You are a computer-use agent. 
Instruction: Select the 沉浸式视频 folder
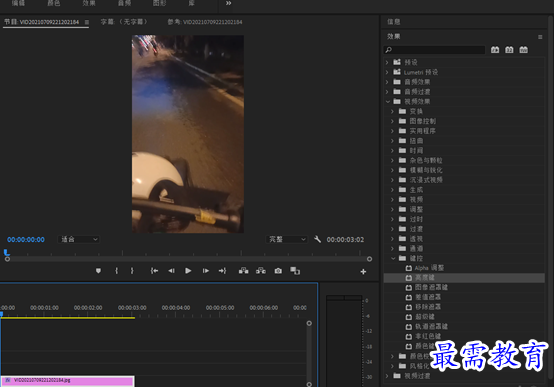coord(426,180)
